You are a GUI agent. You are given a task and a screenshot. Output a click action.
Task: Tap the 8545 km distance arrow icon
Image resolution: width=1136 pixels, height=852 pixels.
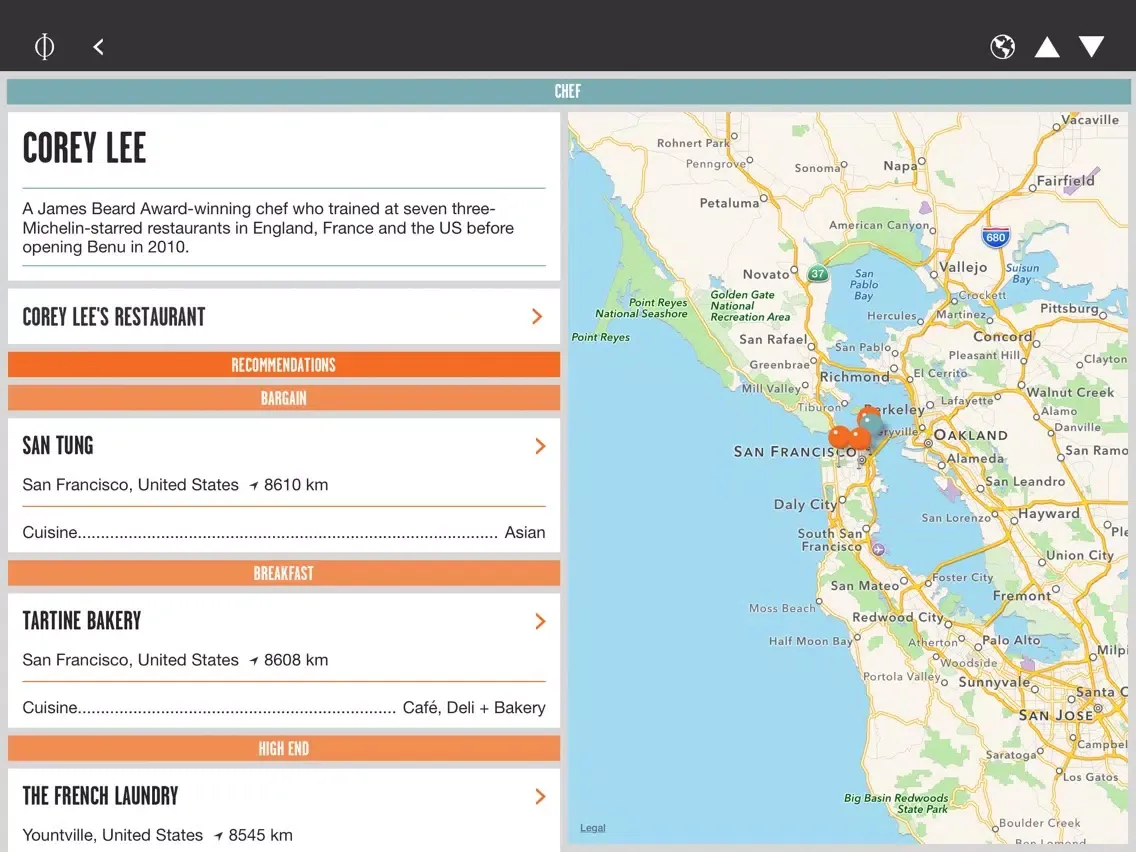[218, 836]
